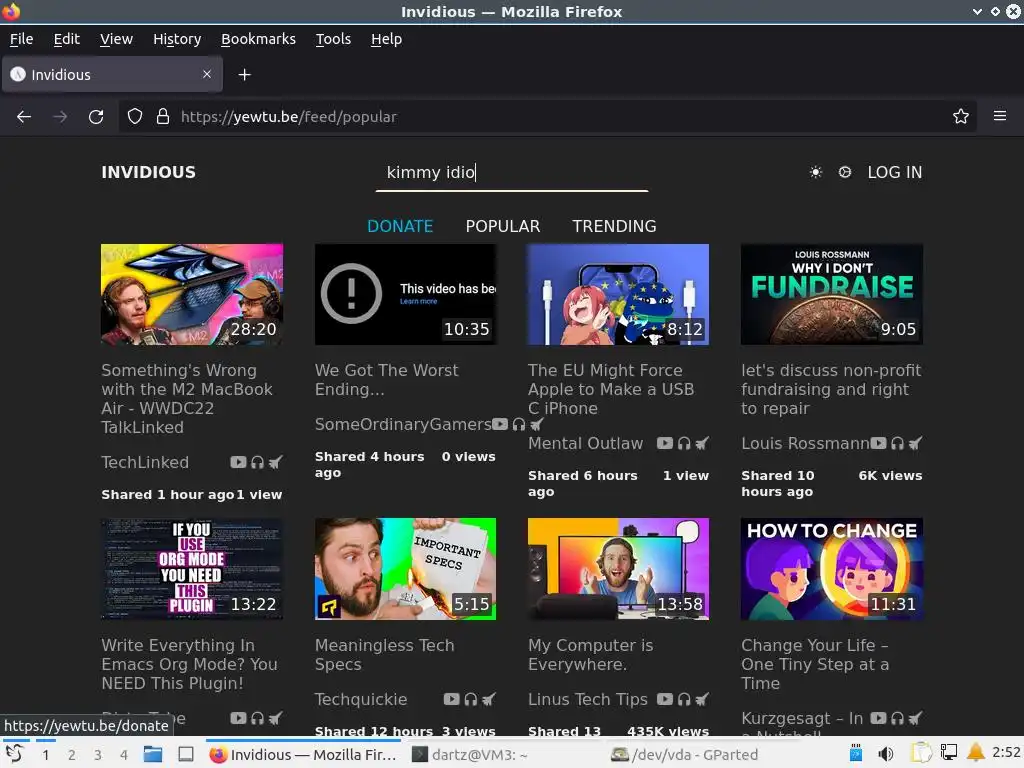
Task: Click 'Change Your Life – One Tiny Step' title
Action: point(815,664)
